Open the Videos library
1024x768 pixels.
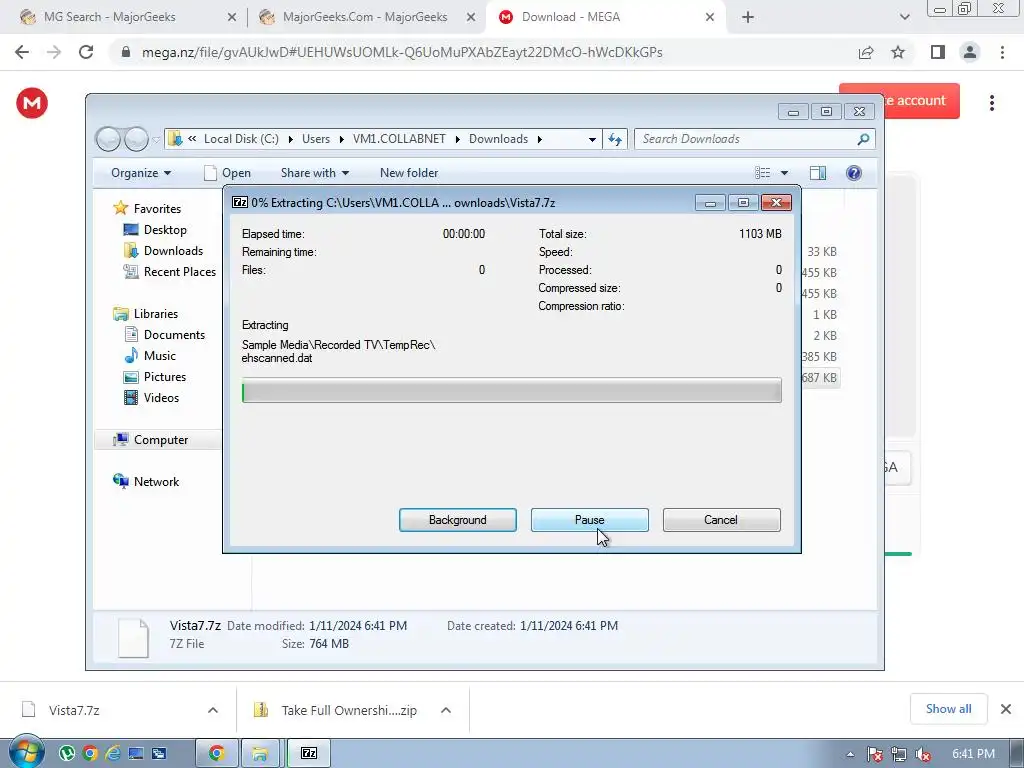point(161,398)
